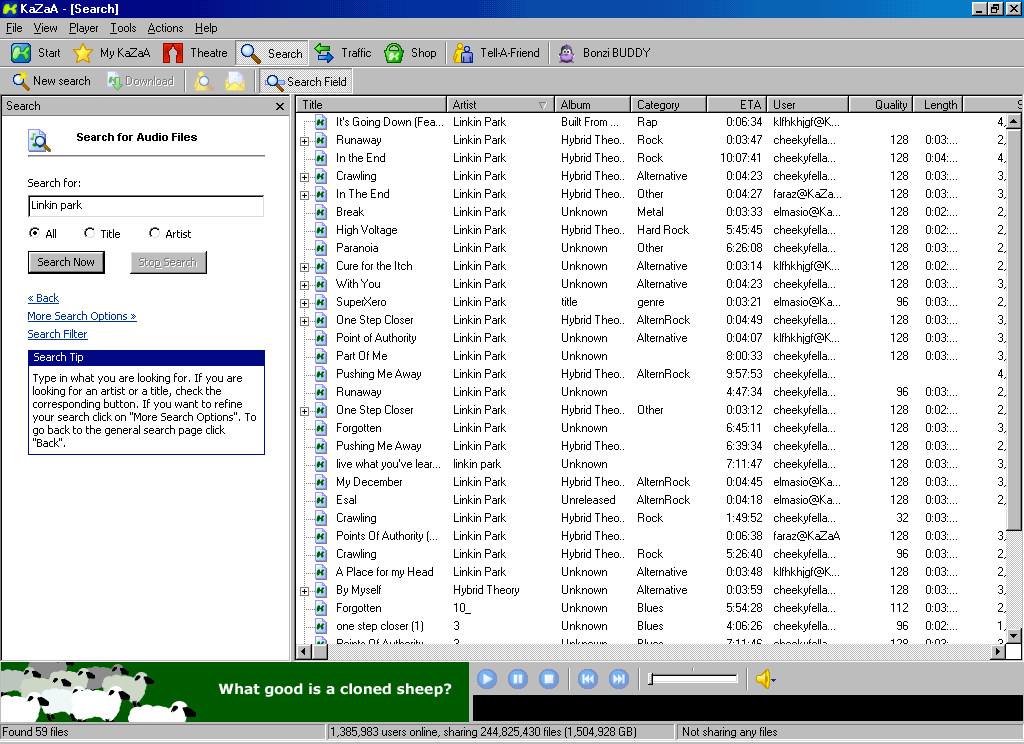Click the Stop Search button
Image resolution: width=1024 pixels, height=744 pixels.
[168, 262]
